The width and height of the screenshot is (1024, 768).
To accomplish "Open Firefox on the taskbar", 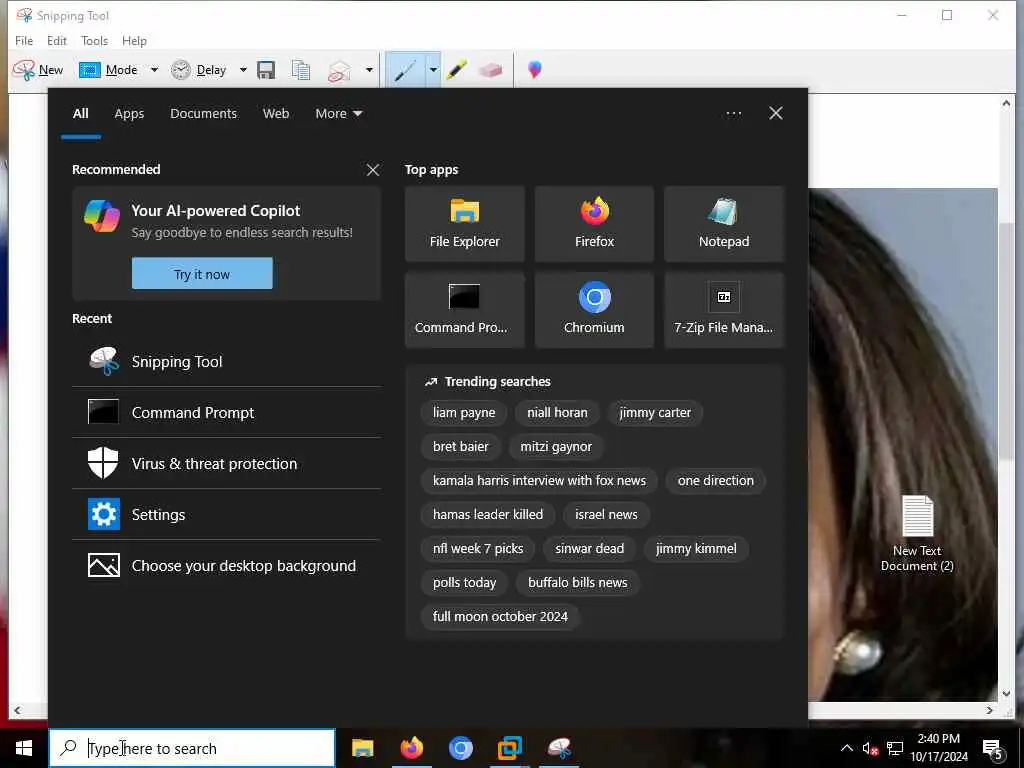I will 411,748.
